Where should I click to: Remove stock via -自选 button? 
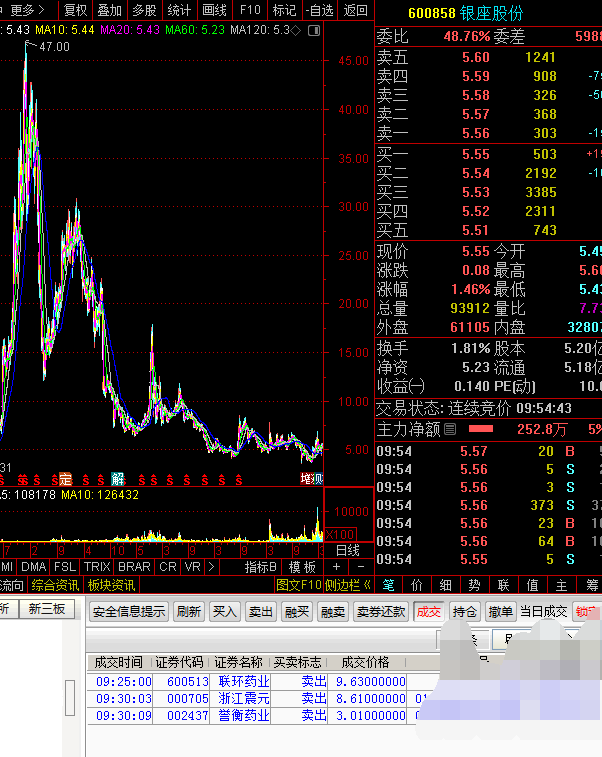[320, 10]
